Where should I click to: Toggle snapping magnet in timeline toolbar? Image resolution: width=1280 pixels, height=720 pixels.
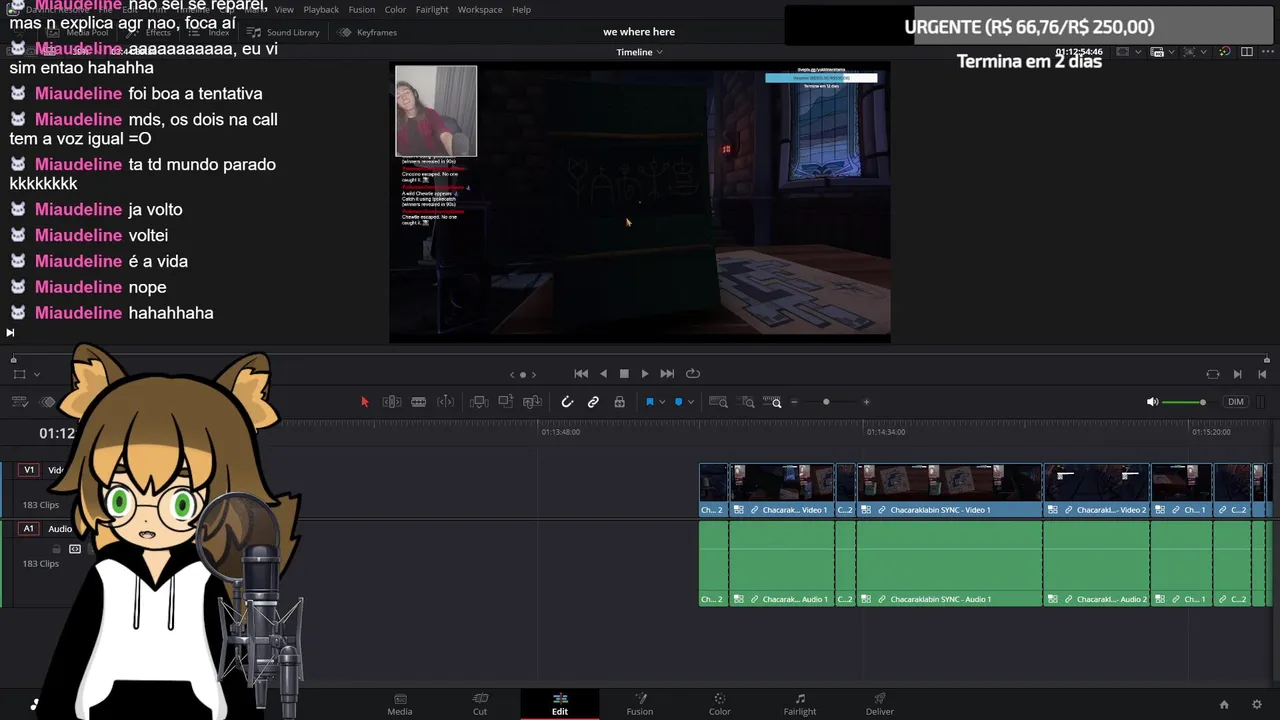[x=567, y=402]
